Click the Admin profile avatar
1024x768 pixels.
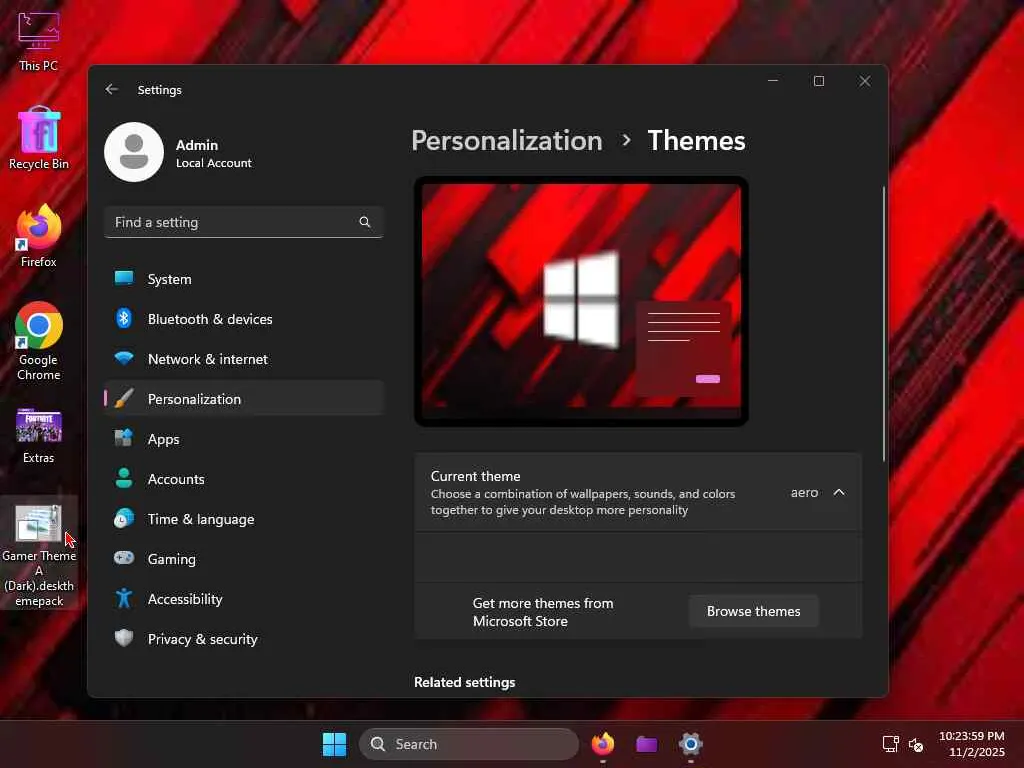(x=134, y=152)
